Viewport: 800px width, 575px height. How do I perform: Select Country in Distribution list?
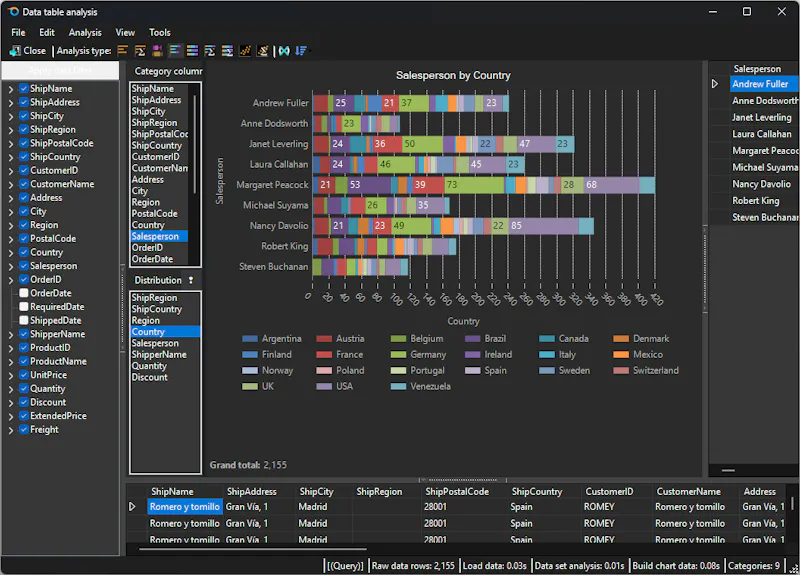pos(165,332)
